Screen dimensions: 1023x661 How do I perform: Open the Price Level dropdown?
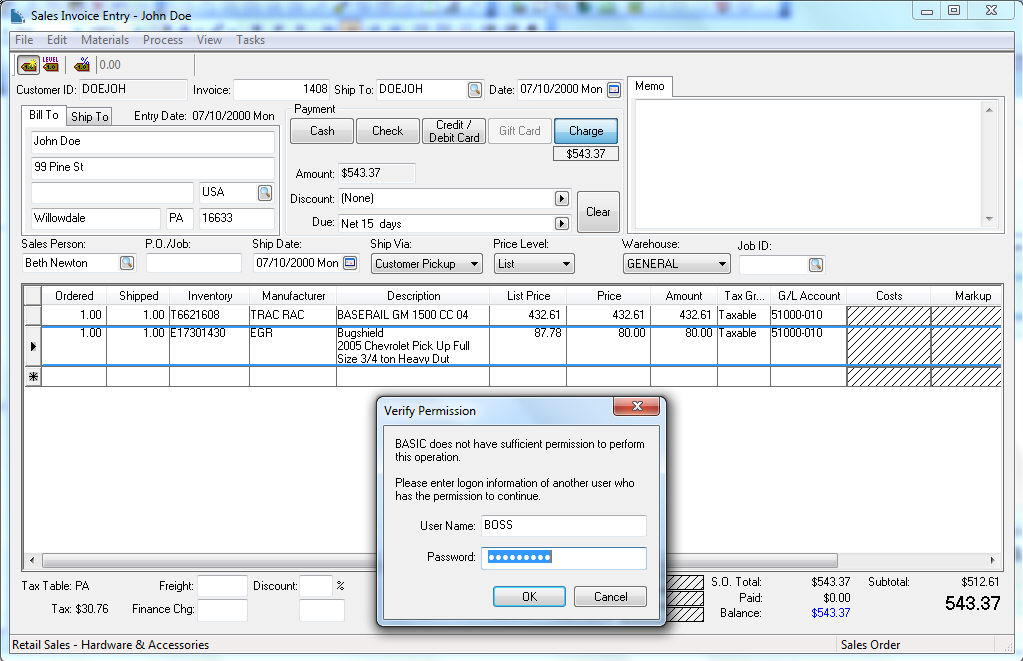pyautogui.click(x=566, y=264)
